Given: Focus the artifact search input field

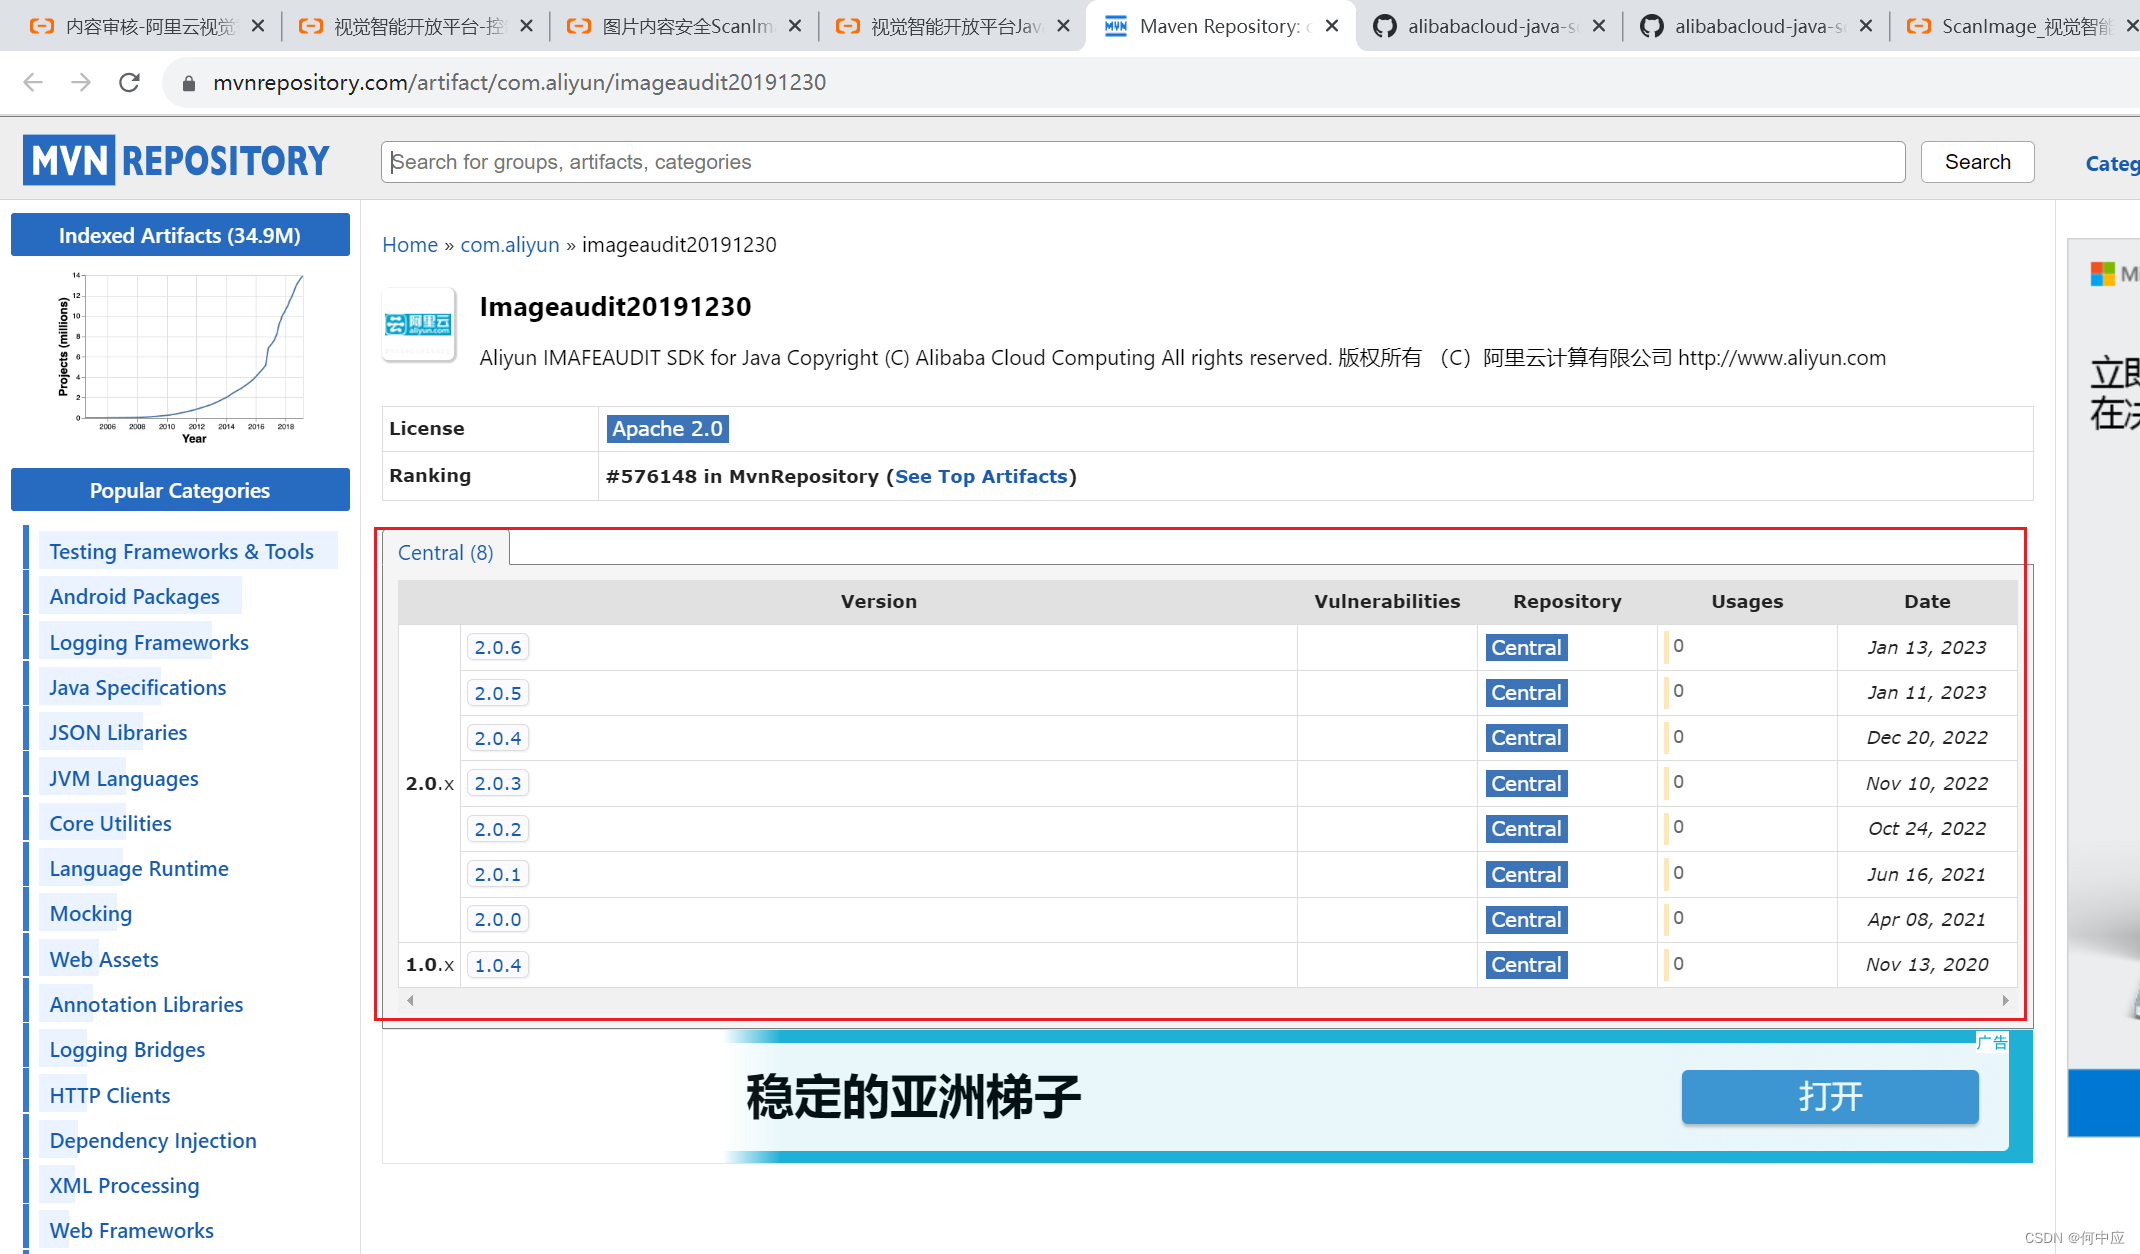Looking at the screenshot, I should pos(1142,162).
